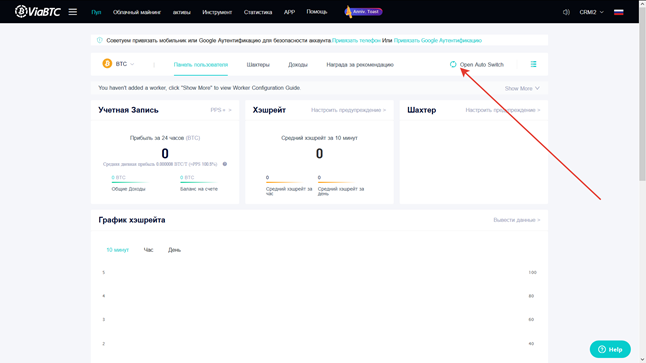
Task: Open the активы menu item
Action: [x=181, y=12]
